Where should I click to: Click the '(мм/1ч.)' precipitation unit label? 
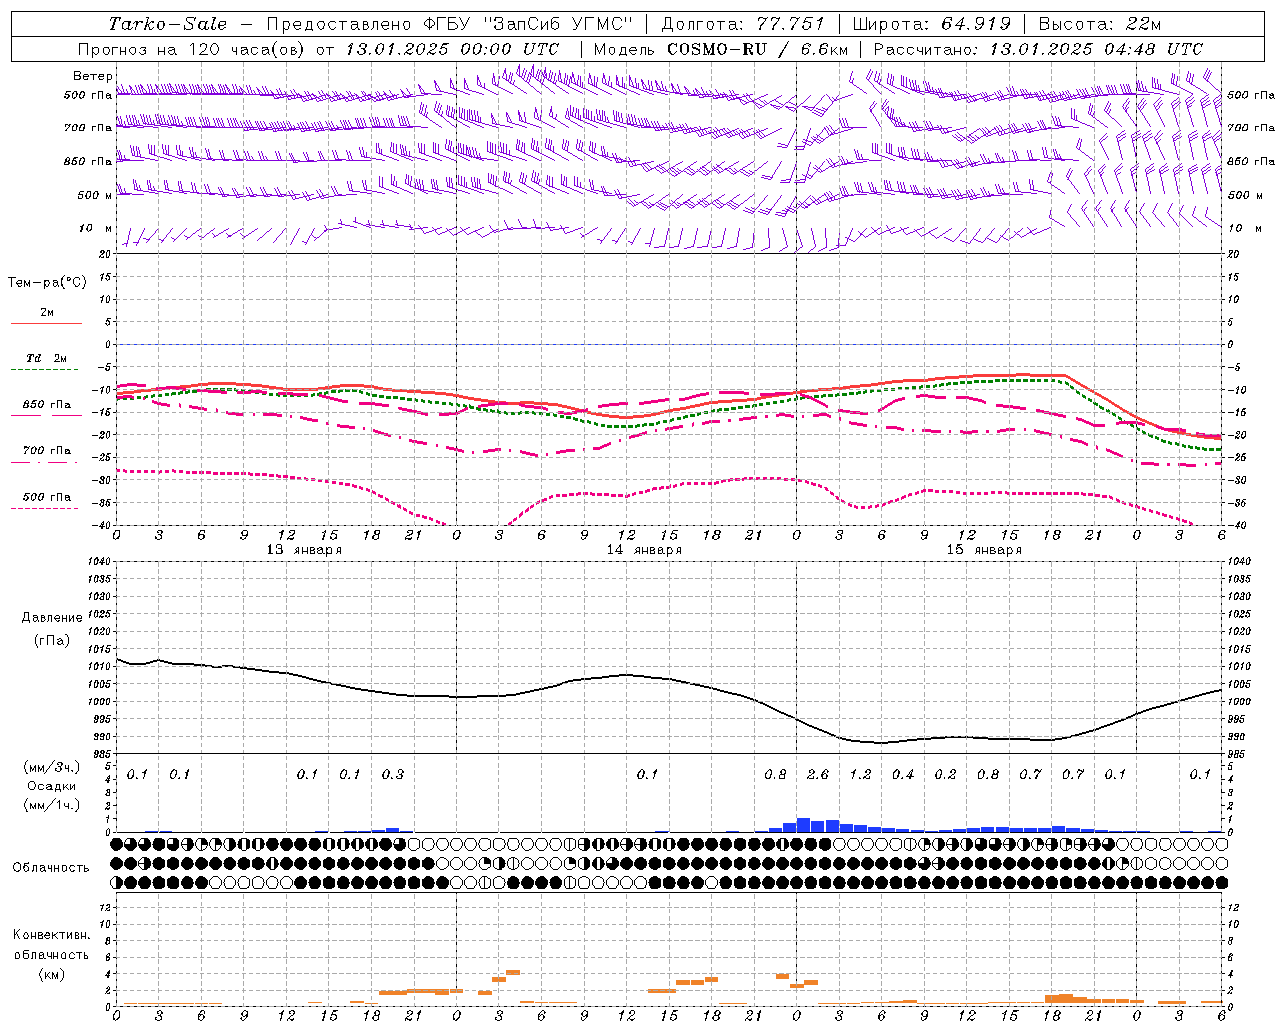[x=52, y=805]
